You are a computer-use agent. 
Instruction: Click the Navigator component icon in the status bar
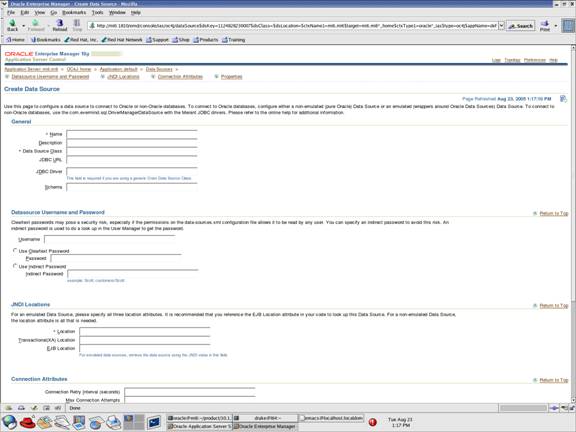click(x=9, y=408)
